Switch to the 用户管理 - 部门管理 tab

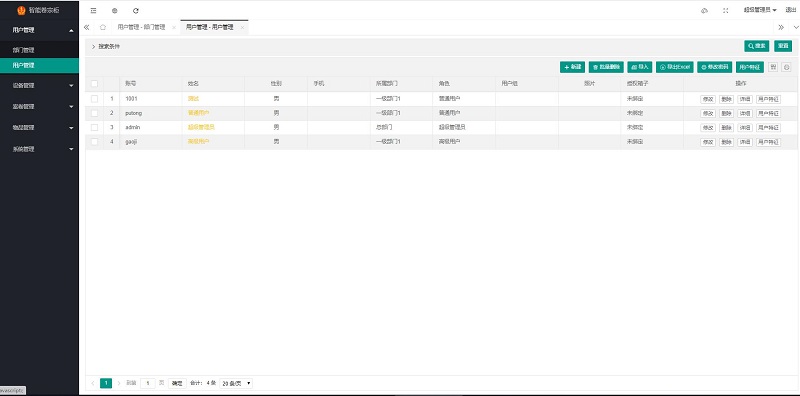pos(141,28)
